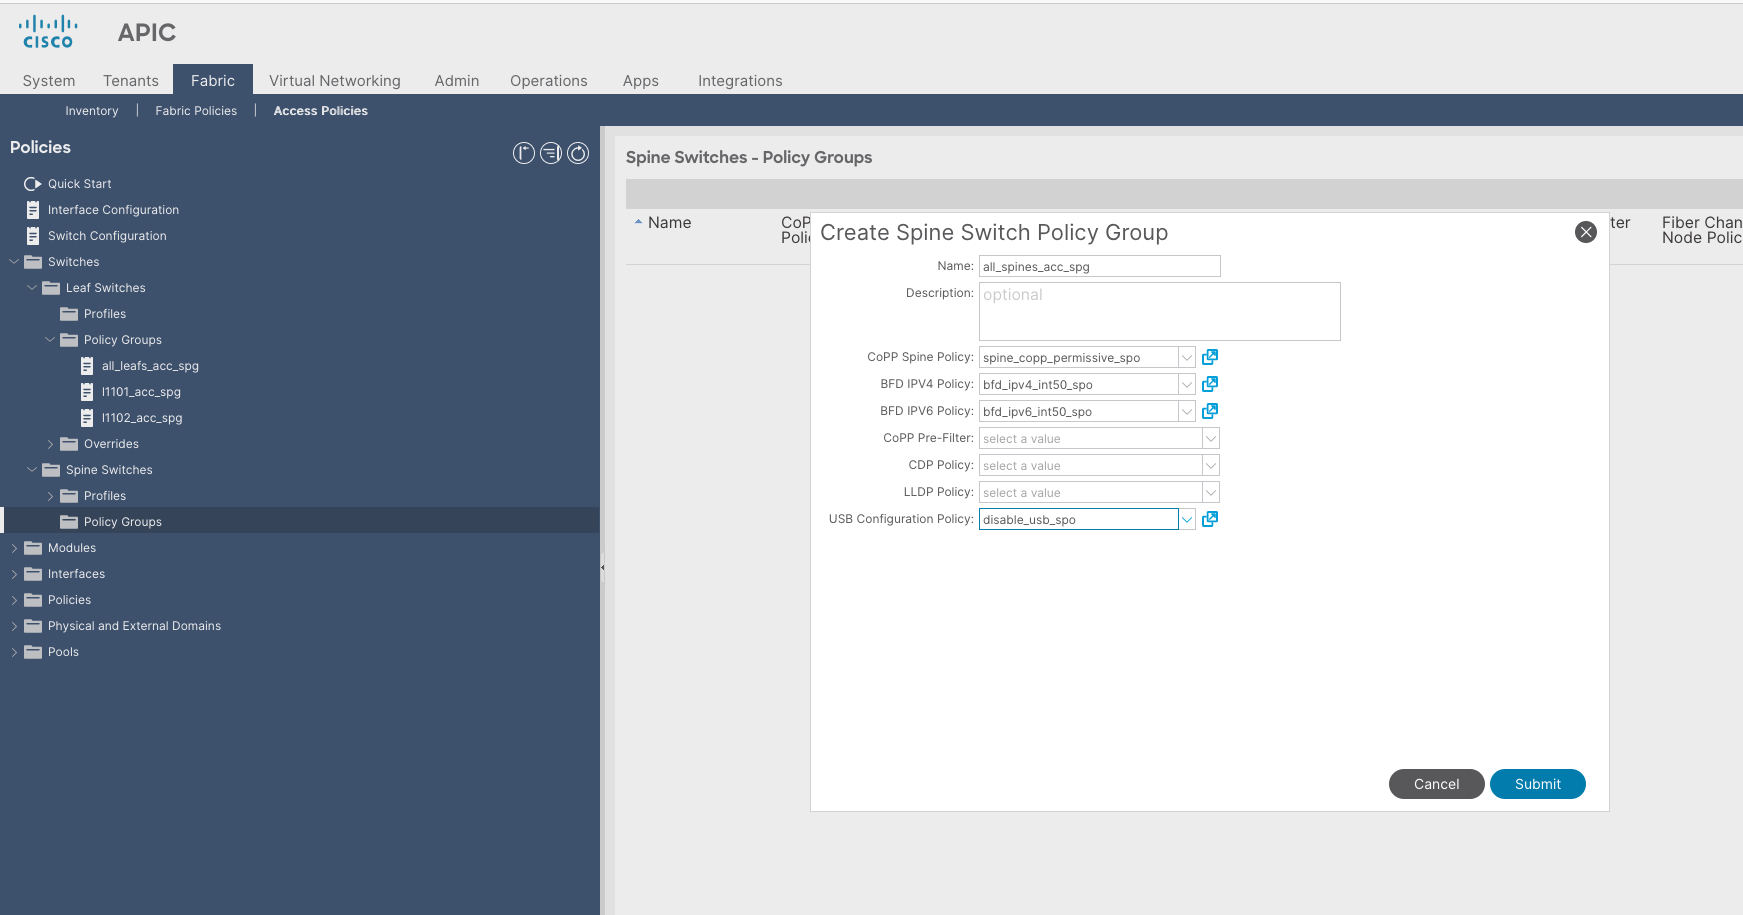The image size is (1743, 915).
Task: Open BFD IPV4 Policy launch icon
Action: click(1210, 384)
